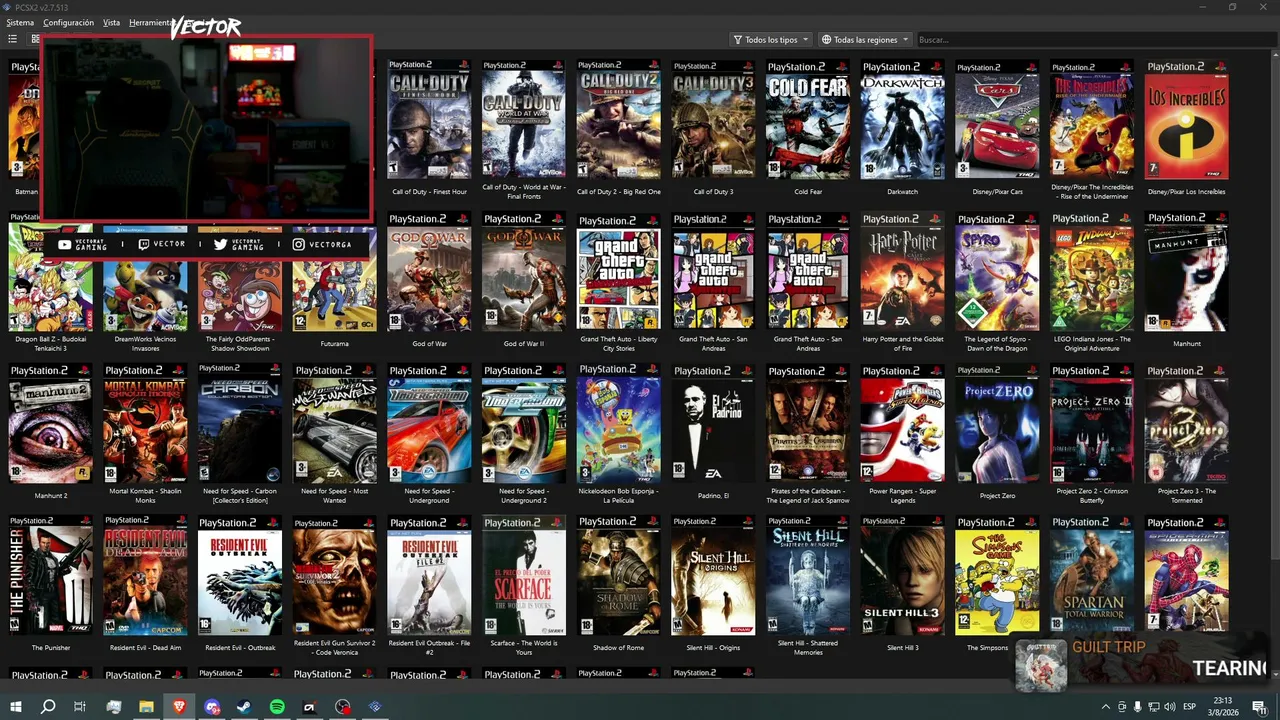Select Need for Speed Underground 2 cover
This screenshot has height=720, width=1280.
(x=524, y=423)
